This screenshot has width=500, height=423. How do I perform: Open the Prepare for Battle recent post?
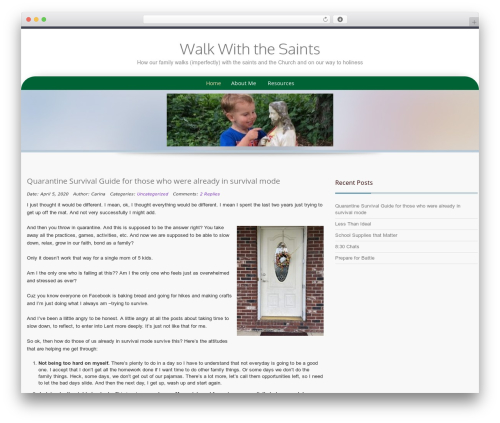pos(355,258)
